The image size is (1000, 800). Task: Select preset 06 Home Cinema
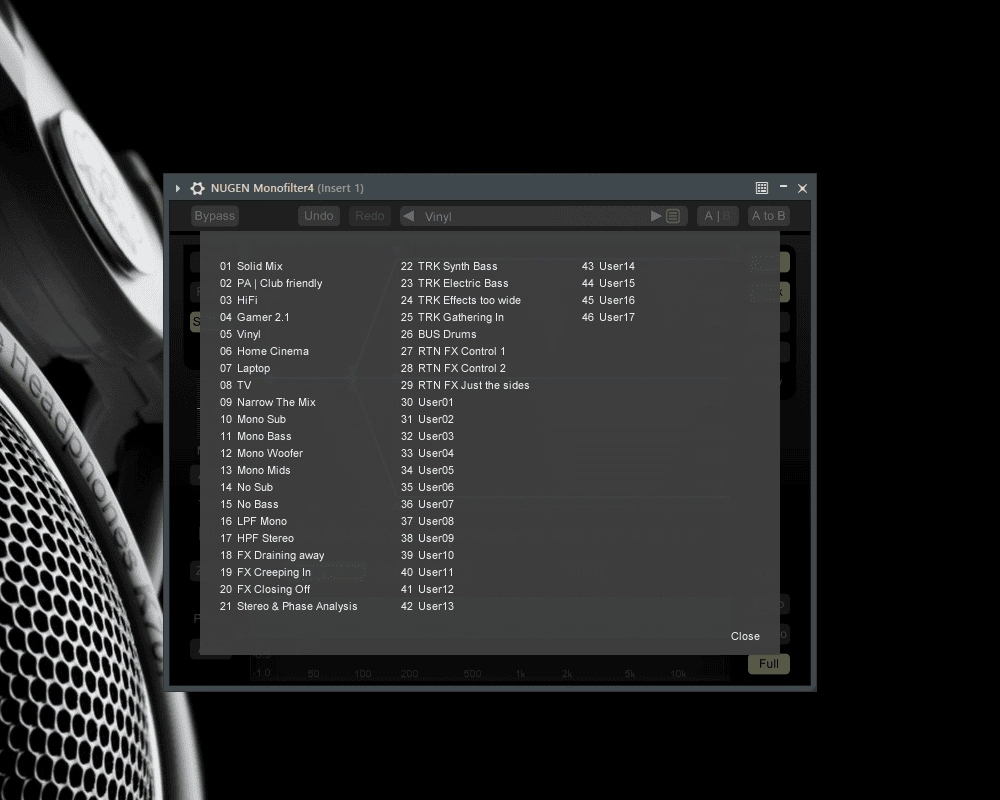pos(264,351)
